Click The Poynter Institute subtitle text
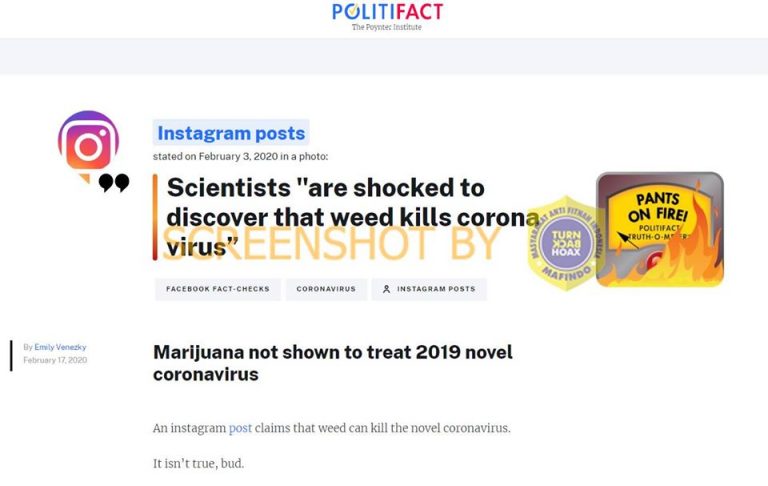 coord(386,27)
